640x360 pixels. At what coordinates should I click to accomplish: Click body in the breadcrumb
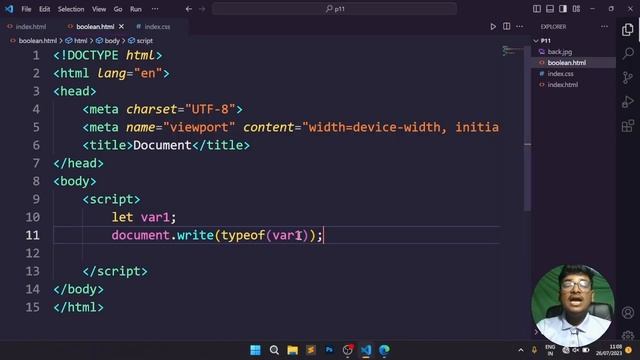[112, 41]
